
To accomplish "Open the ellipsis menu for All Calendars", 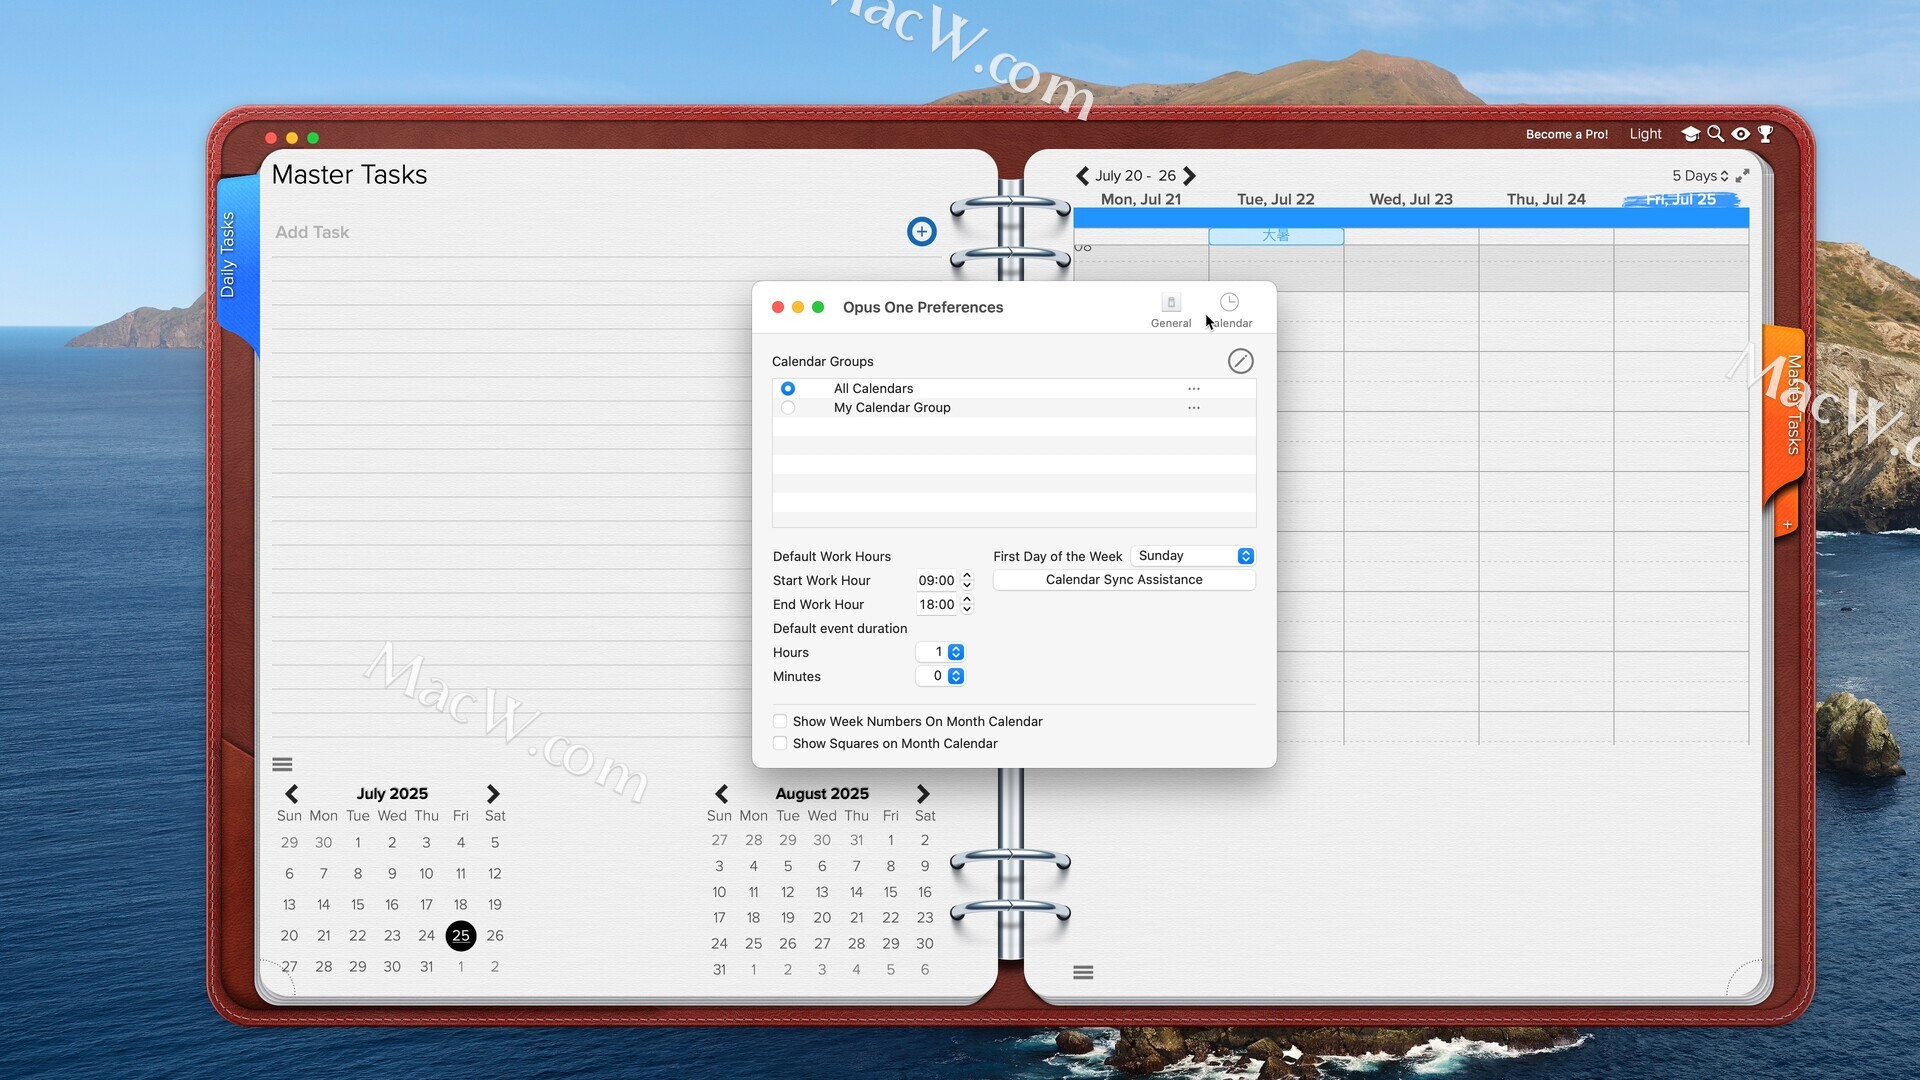I will [x=1194, y=388].
